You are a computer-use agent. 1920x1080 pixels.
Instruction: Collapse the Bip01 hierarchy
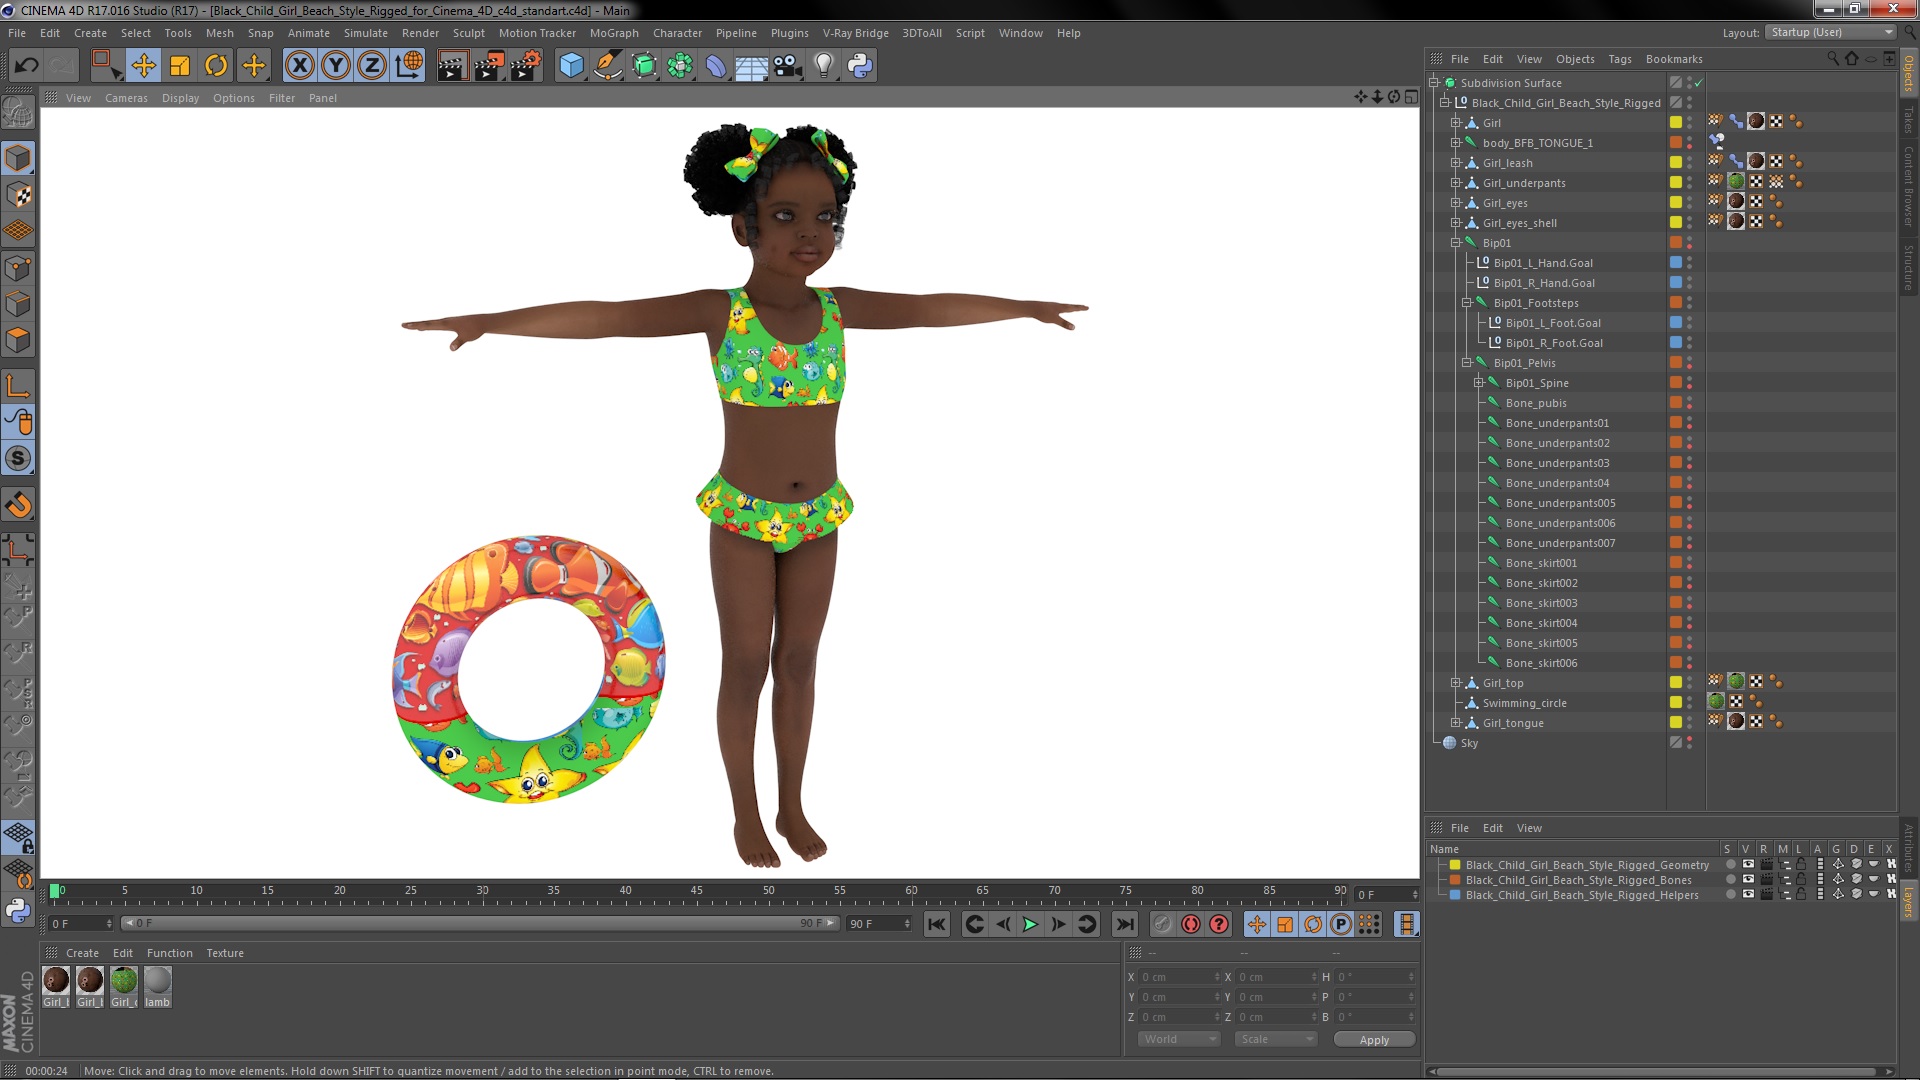click(x=1456, y=243)
